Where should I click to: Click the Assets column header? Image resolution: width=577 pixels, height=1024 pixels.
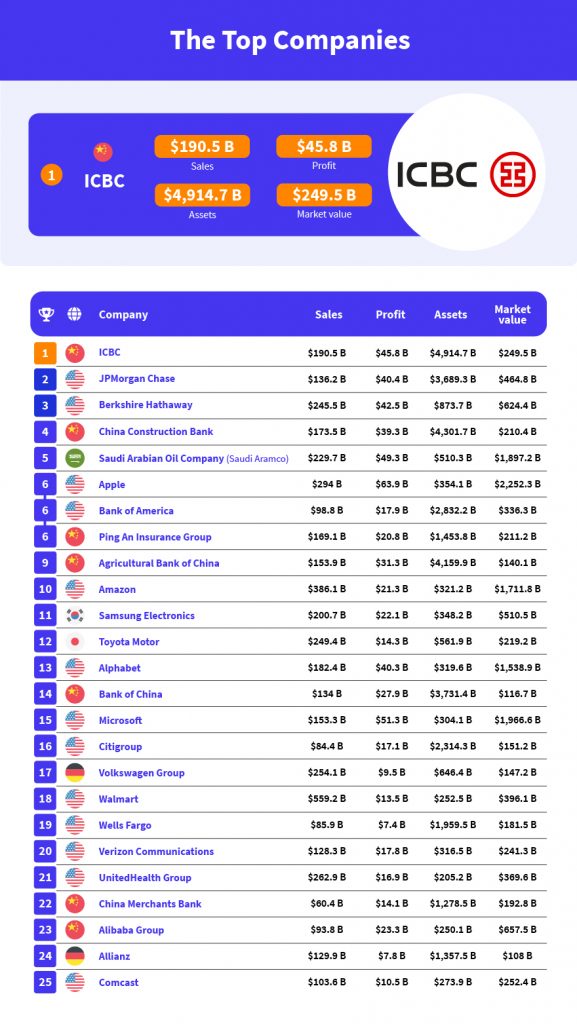click(450, 314)
